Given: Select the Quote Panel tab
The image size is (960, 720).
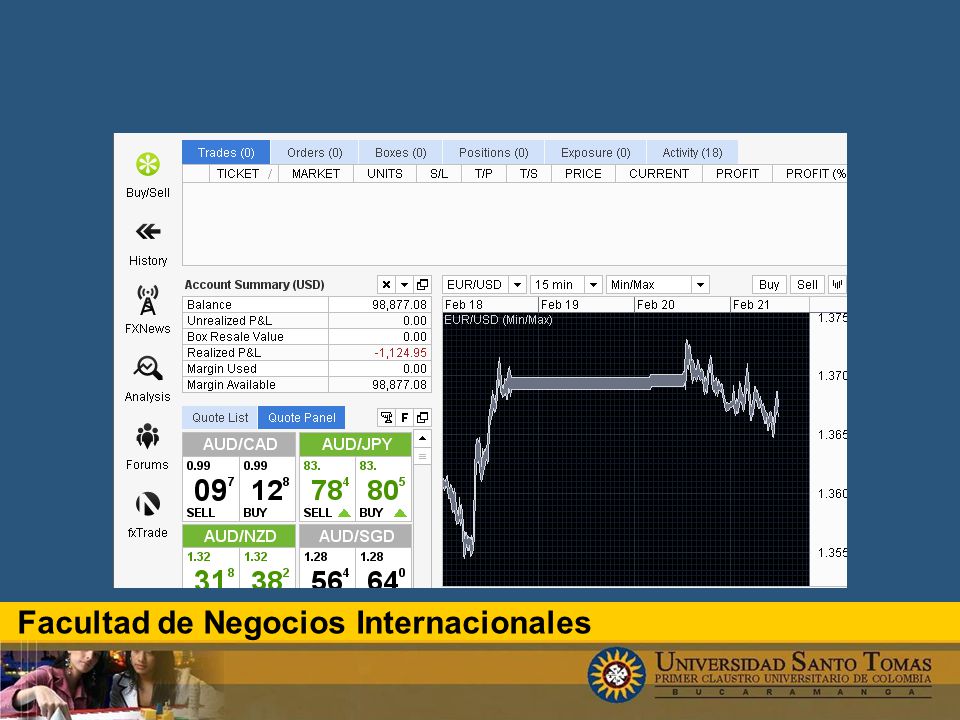Looking at the screenshot, I should 302,418.
